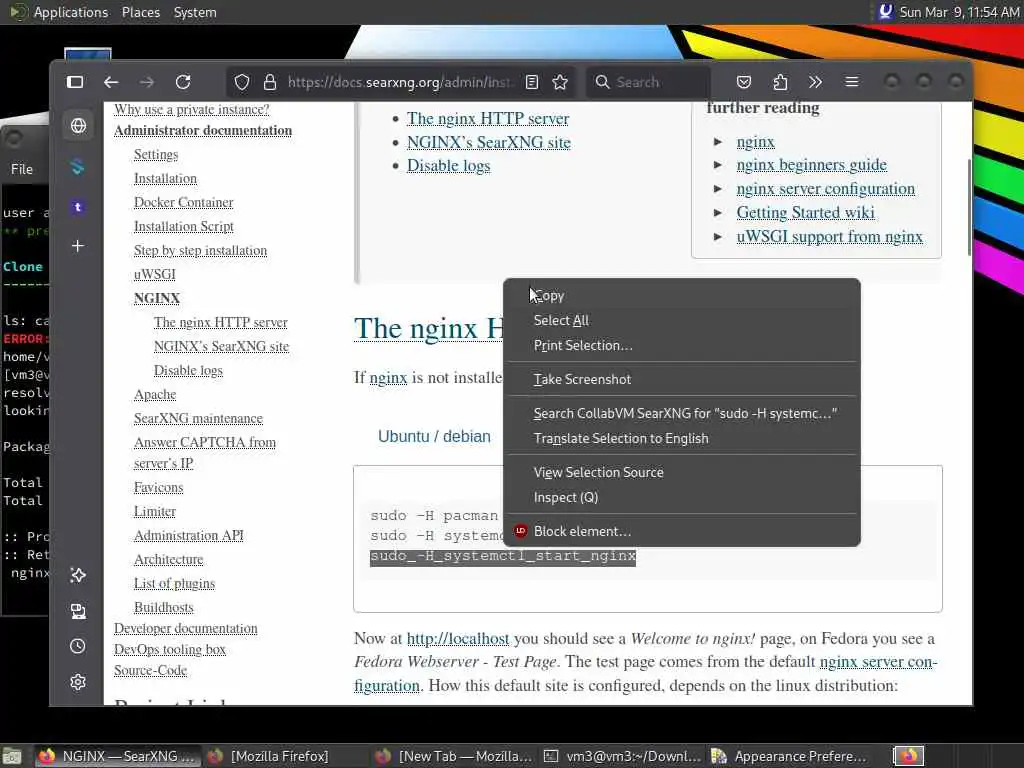Open Installation Script sidebar link
Image resolution: width=1024 pixels, height=768 pixels.
pos(184,227)
